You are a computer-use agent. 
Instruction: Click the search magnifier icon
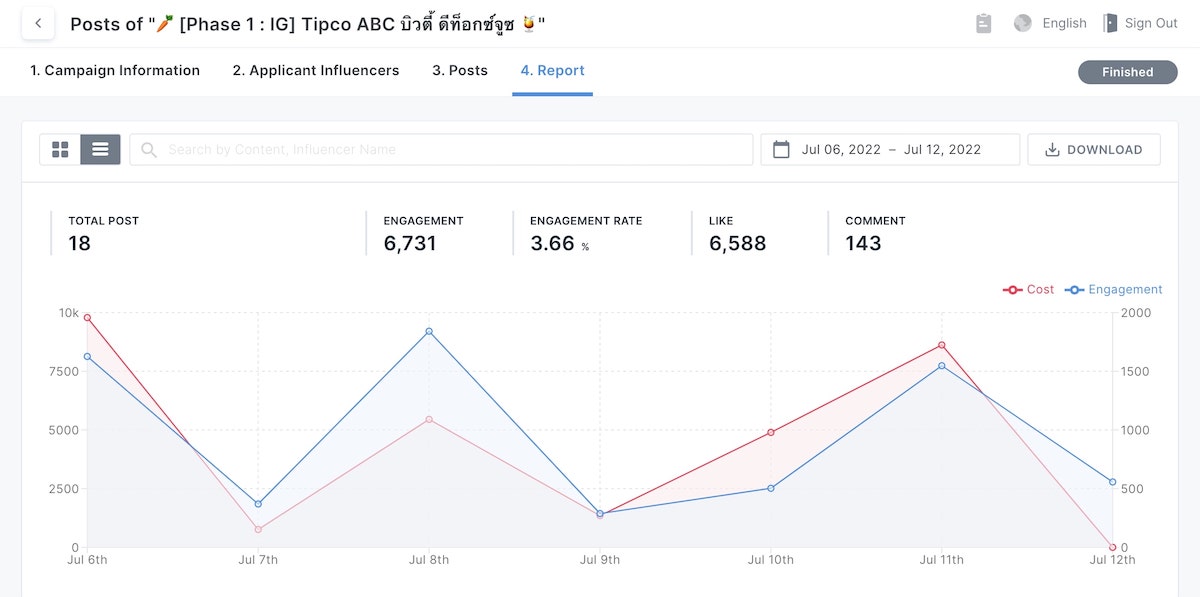pyautogui.click(x=149, y=150)
